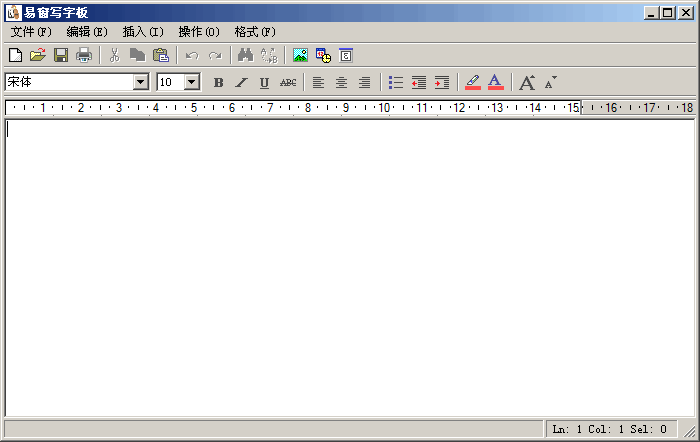Save document with the floppy disk icon
The image size is (700, 442).
pos(61,55)
